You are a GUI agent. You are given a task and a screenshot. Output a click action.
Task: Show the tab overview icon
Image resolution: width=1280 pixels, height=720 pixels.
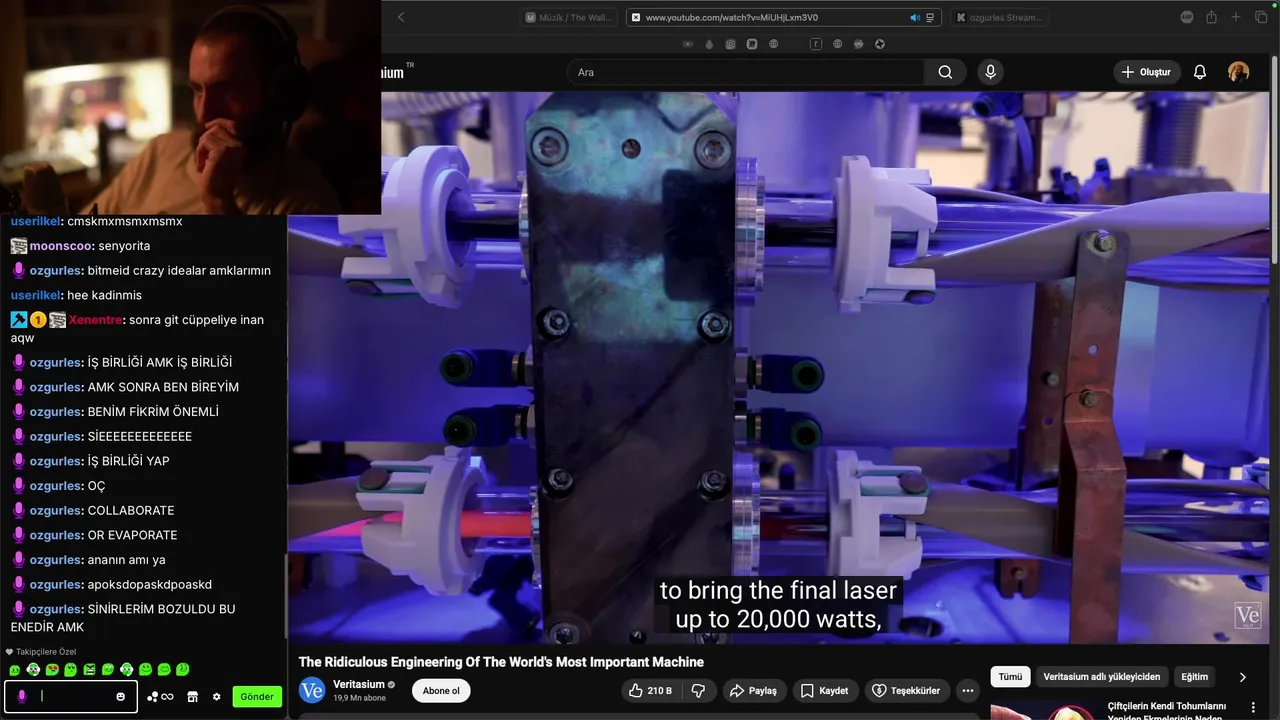[x=1260, y=17]
